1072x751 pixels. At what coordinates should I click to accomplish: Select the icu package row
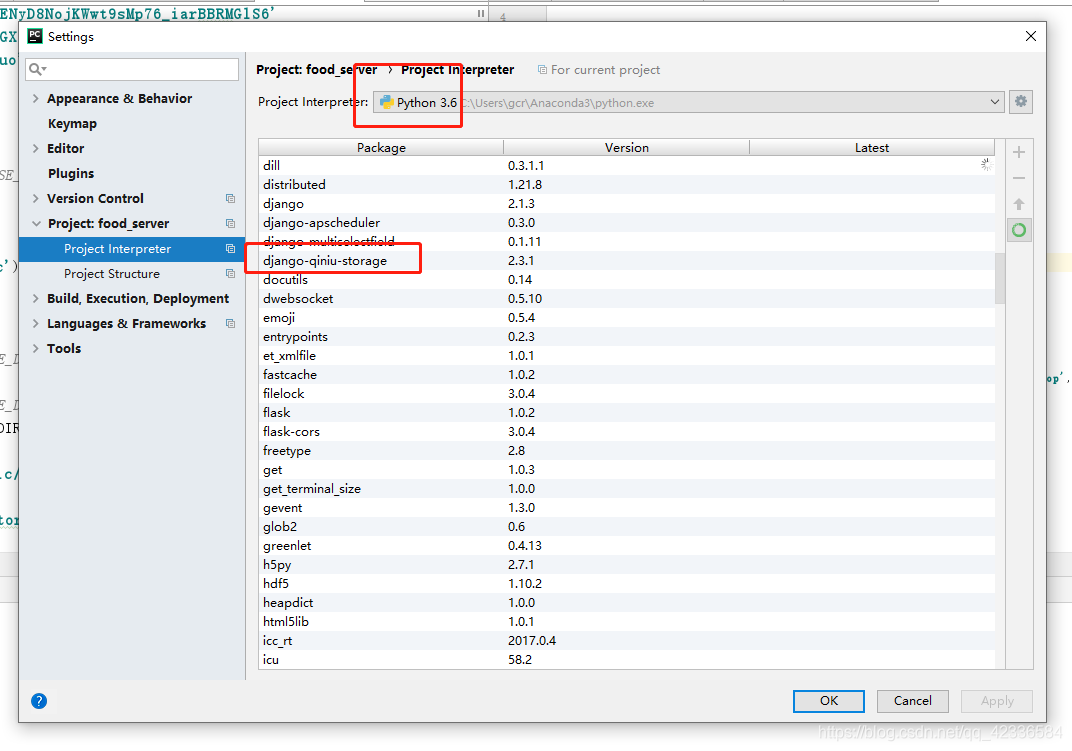coord(627,659)
